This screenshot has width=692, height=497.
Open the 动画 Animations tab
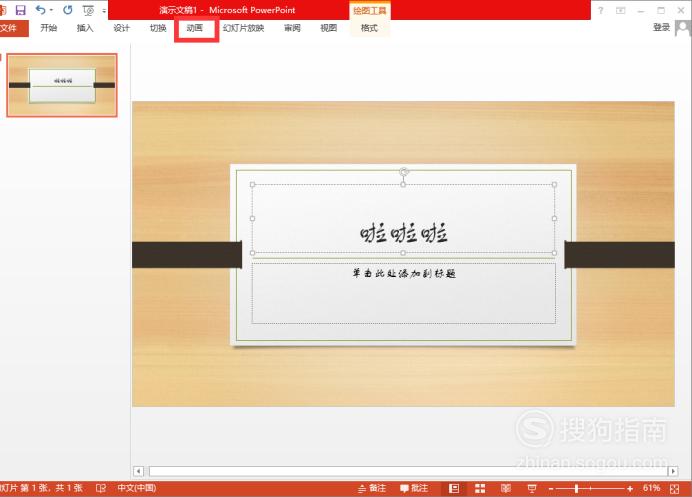tap(195, 28)
